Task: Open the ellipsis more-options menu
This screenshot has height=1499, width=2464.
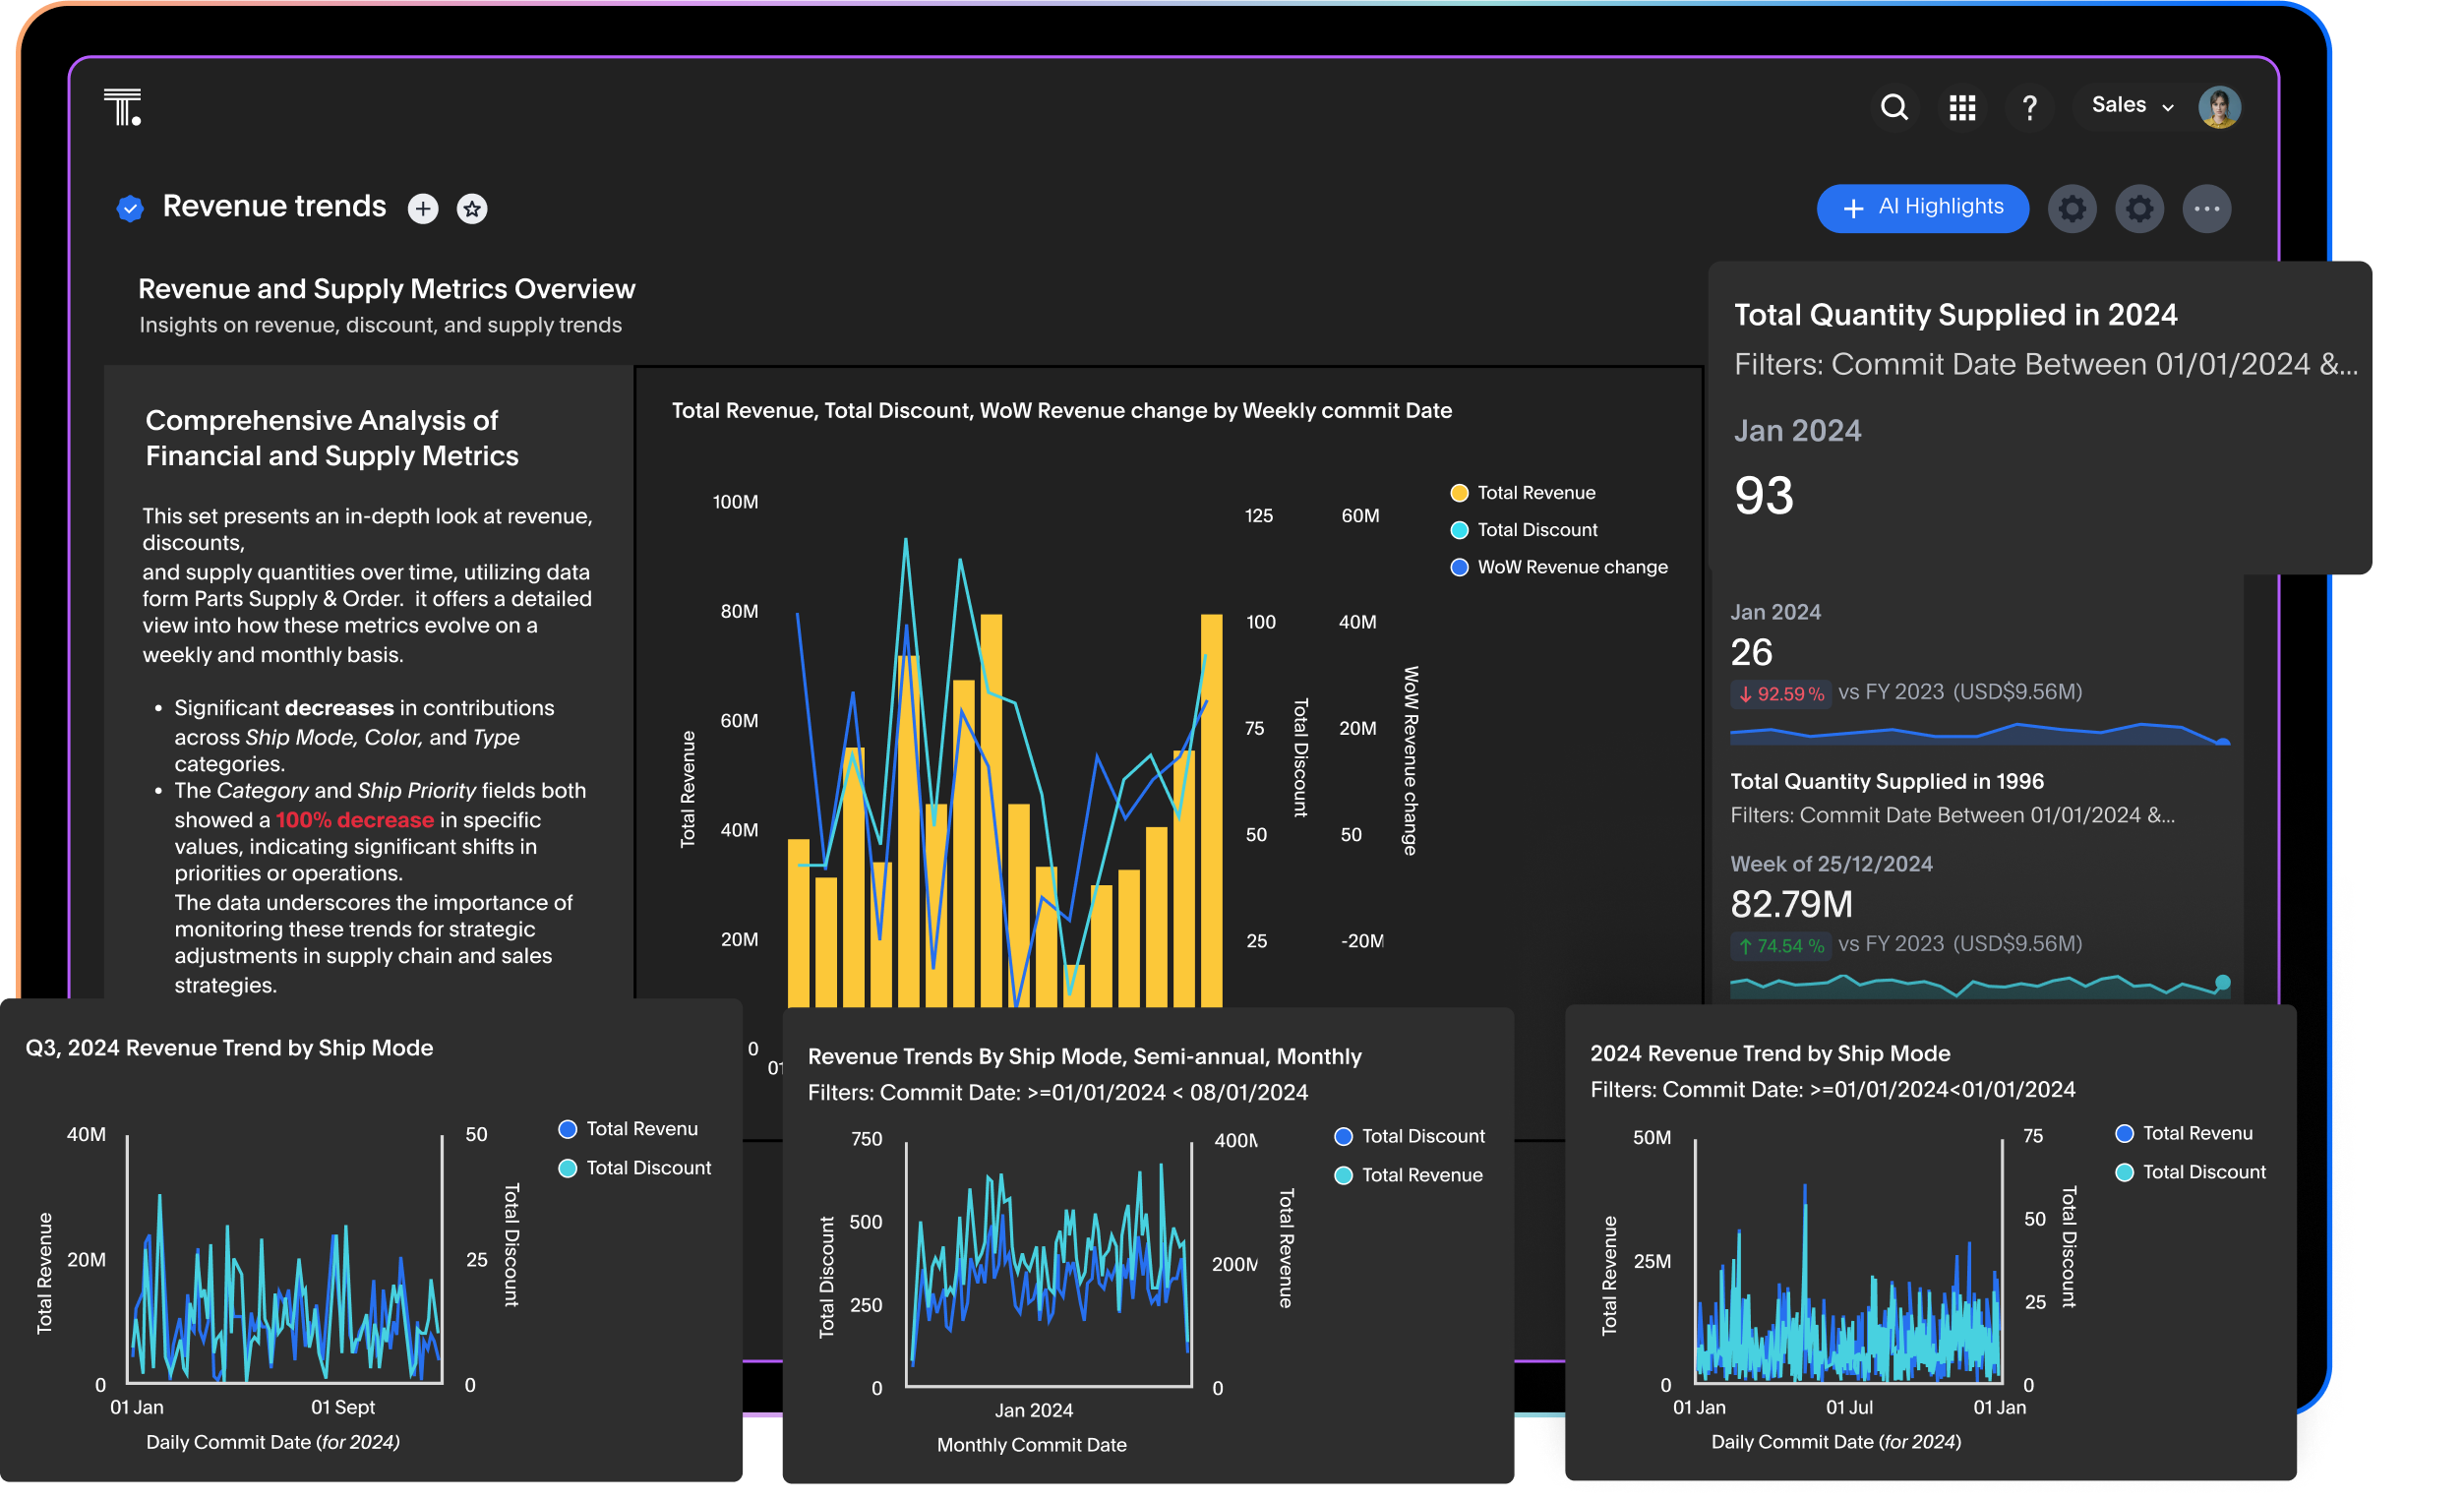Action: tap(2207, 208)
